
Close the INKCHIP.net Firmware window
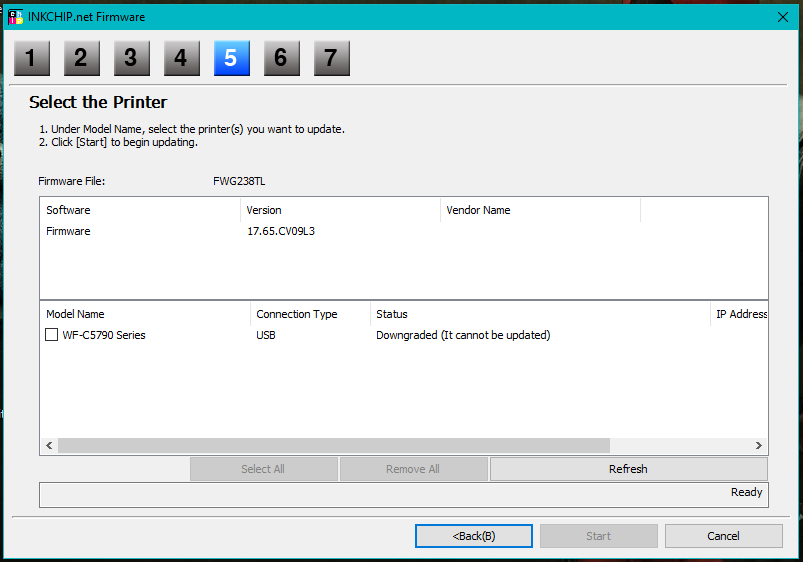coord(782,16)
